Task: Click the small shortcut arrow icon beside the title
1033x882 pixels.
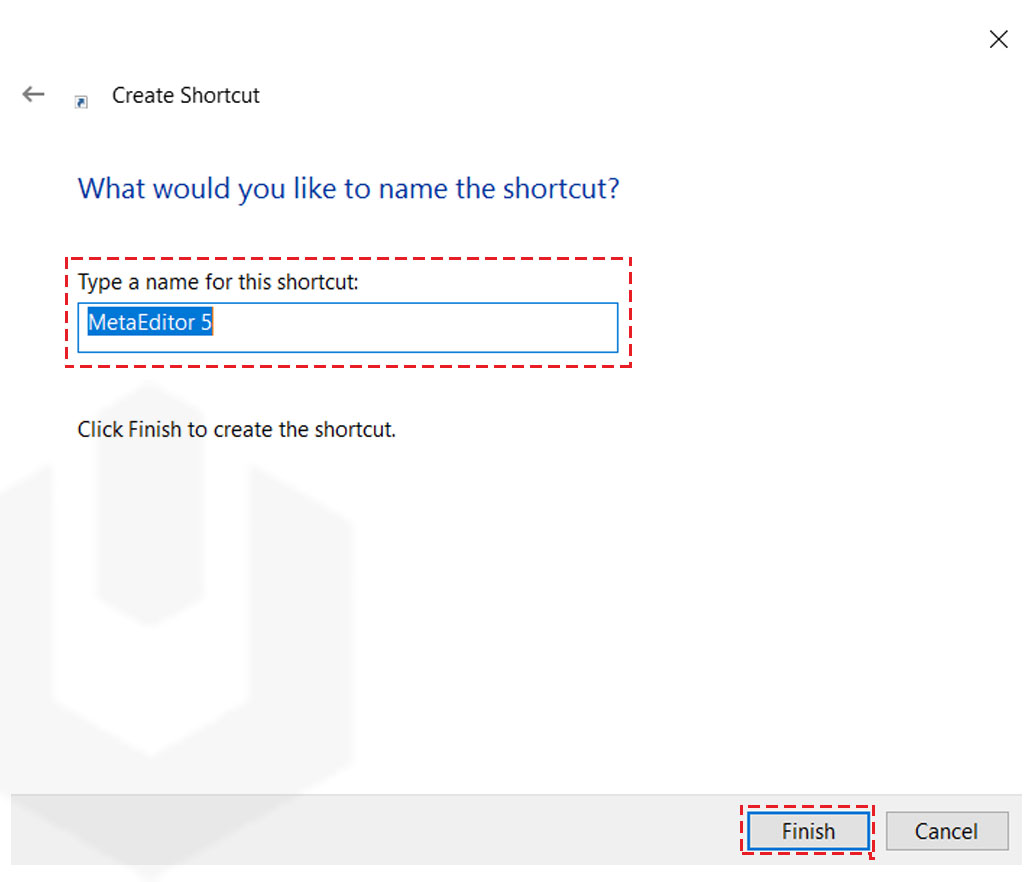Action: point(80,100)
